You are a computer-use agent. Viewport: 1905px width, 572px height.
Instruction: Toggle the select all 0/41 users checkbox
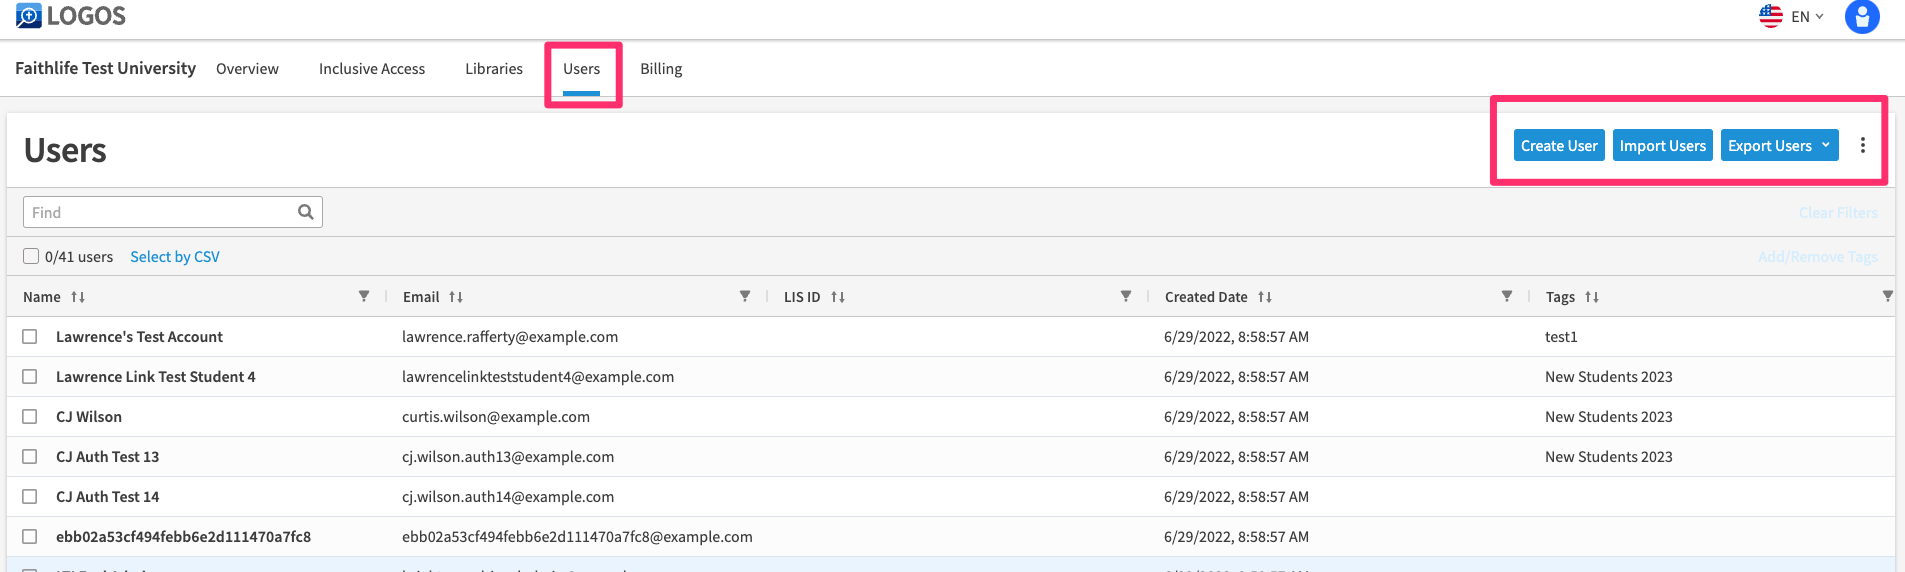click(x=31, y=256)
